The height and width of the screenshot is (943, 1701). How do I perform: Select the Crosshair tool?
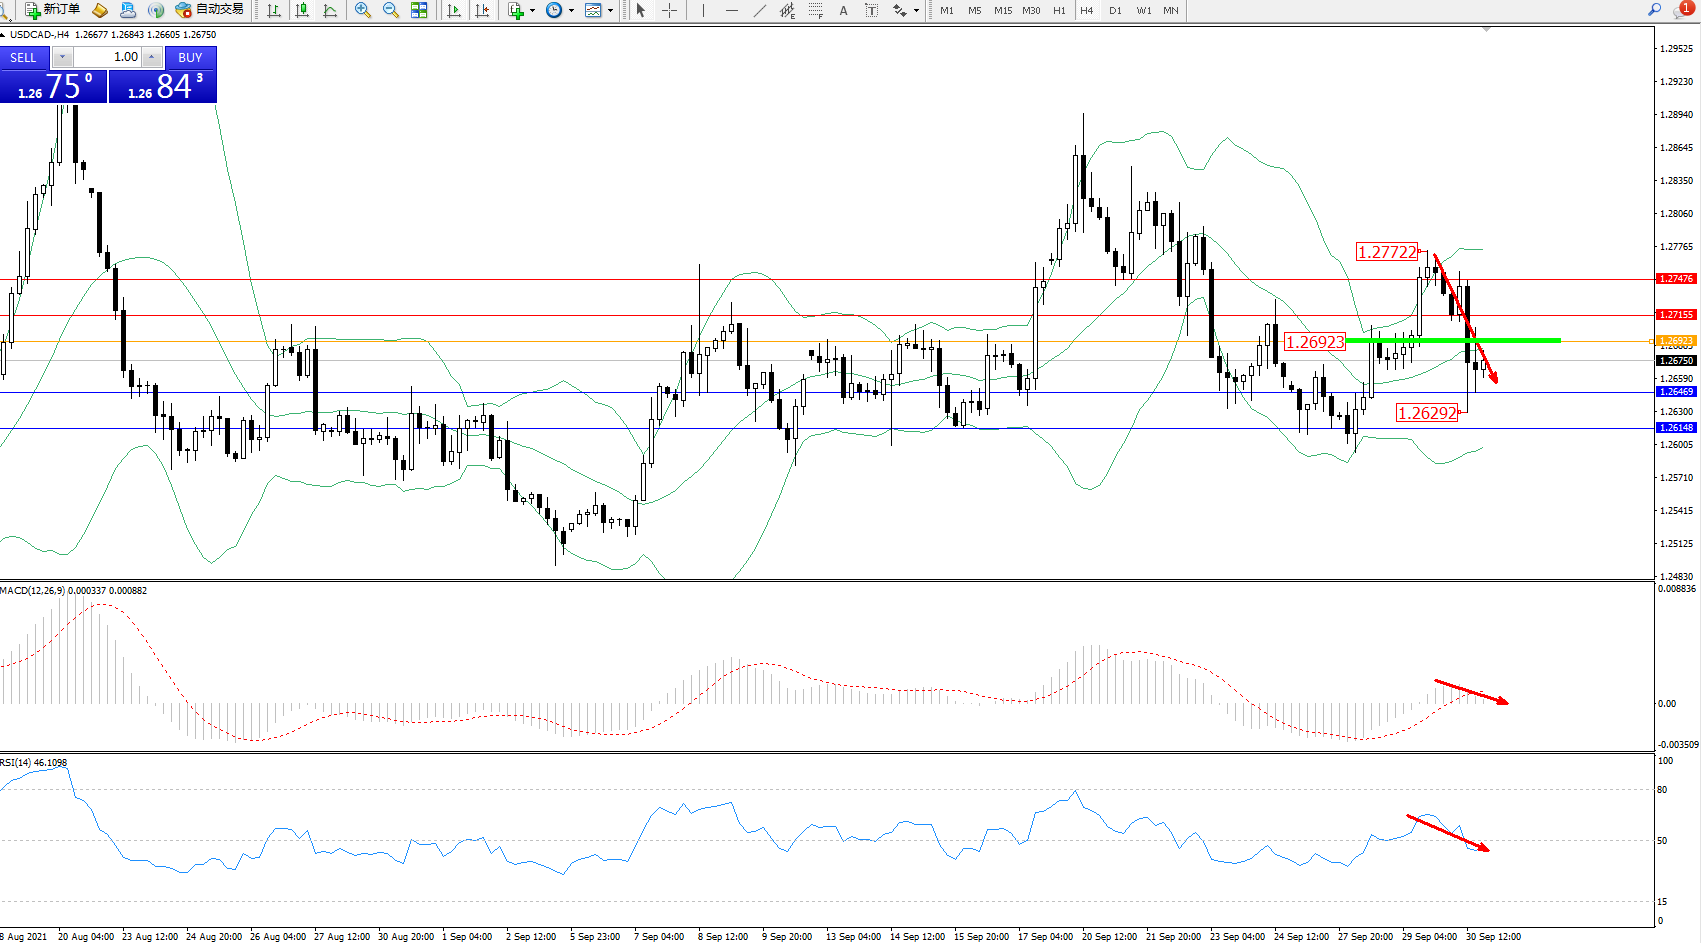tap(669, 10)
